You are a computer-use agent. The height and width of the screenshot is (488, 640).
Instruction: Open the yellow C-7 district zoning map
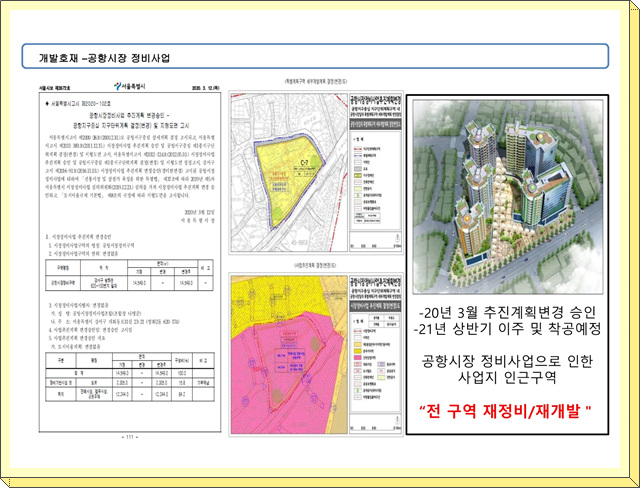click(289, 172)
